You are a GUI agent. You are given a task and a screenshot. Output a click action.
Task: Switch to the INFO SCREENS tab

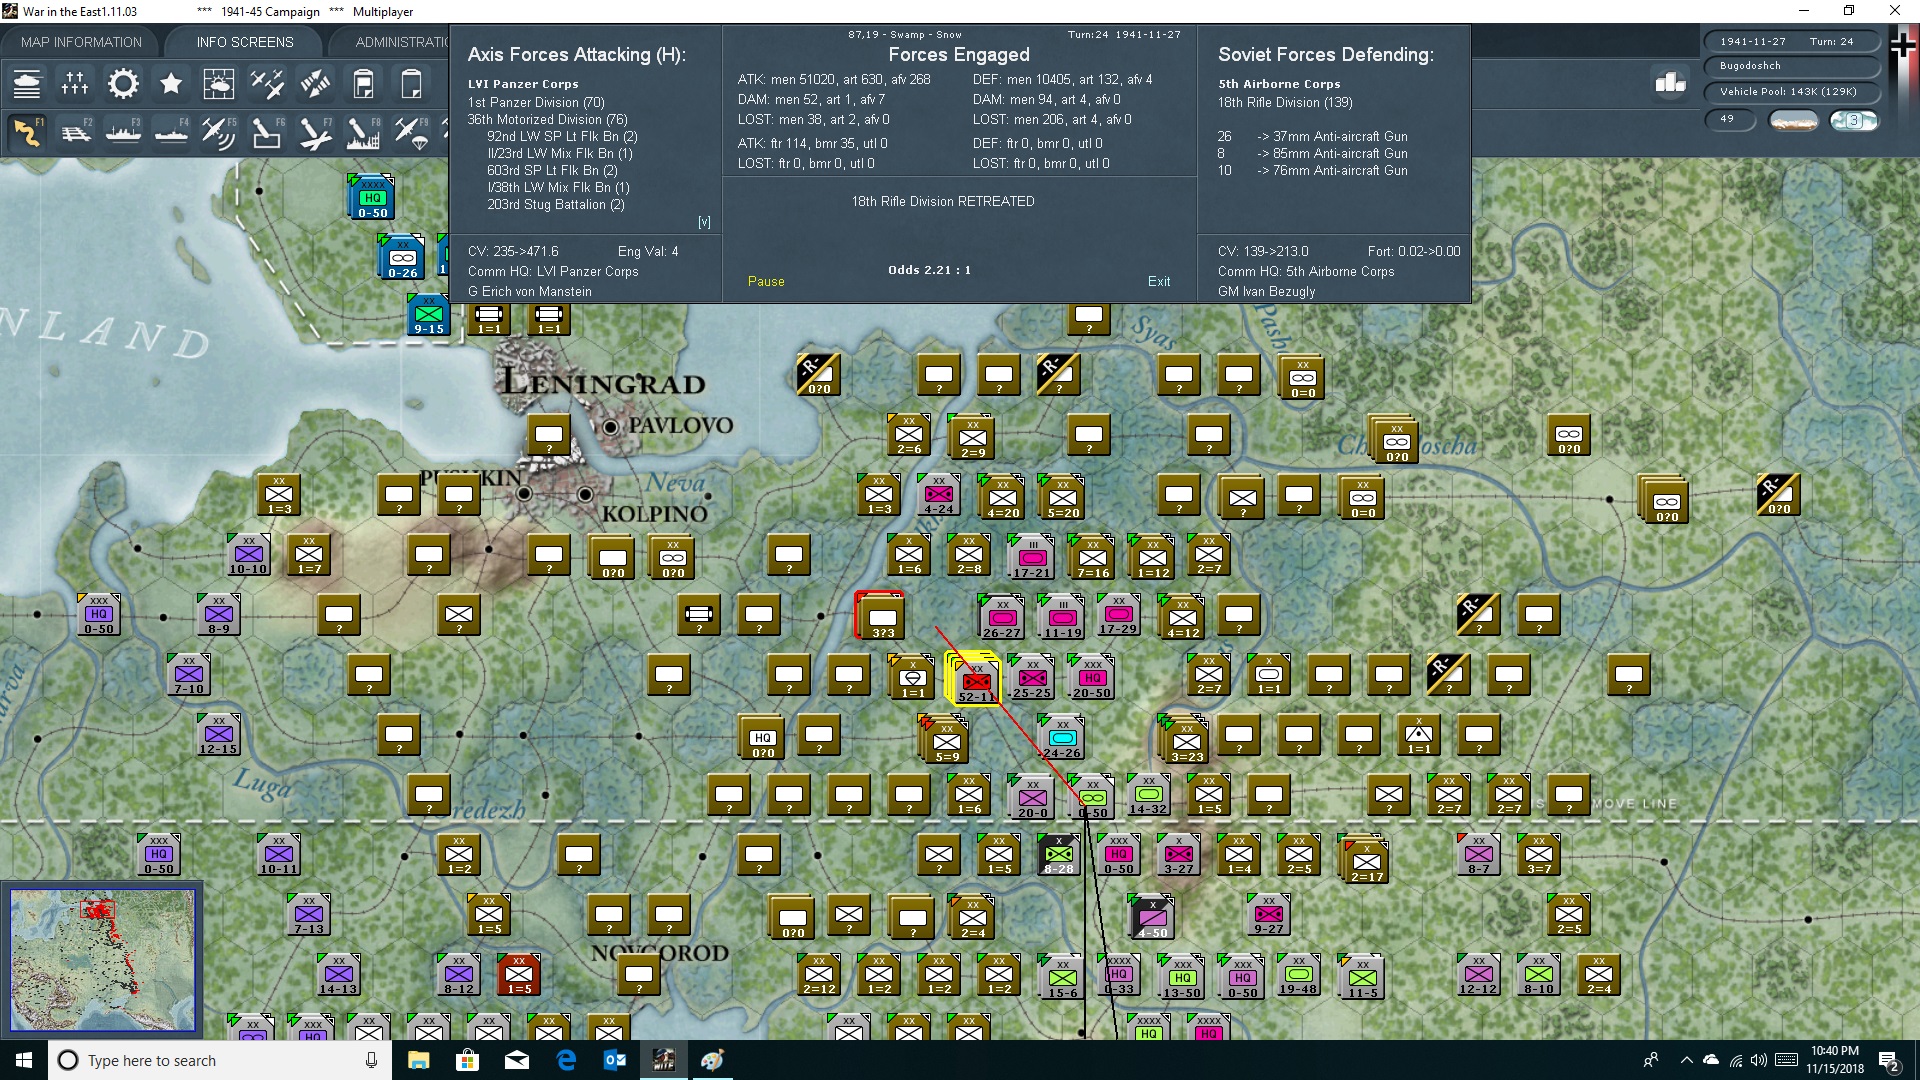[x=245, y=42]
